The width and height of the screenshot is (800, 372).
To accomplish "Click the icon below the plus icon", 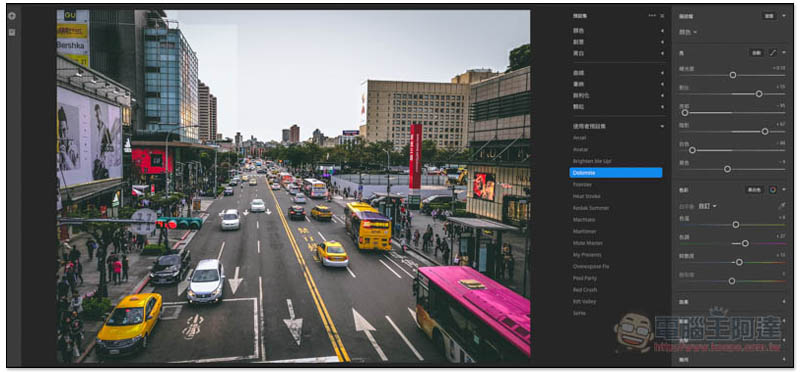I will point(12,32).
